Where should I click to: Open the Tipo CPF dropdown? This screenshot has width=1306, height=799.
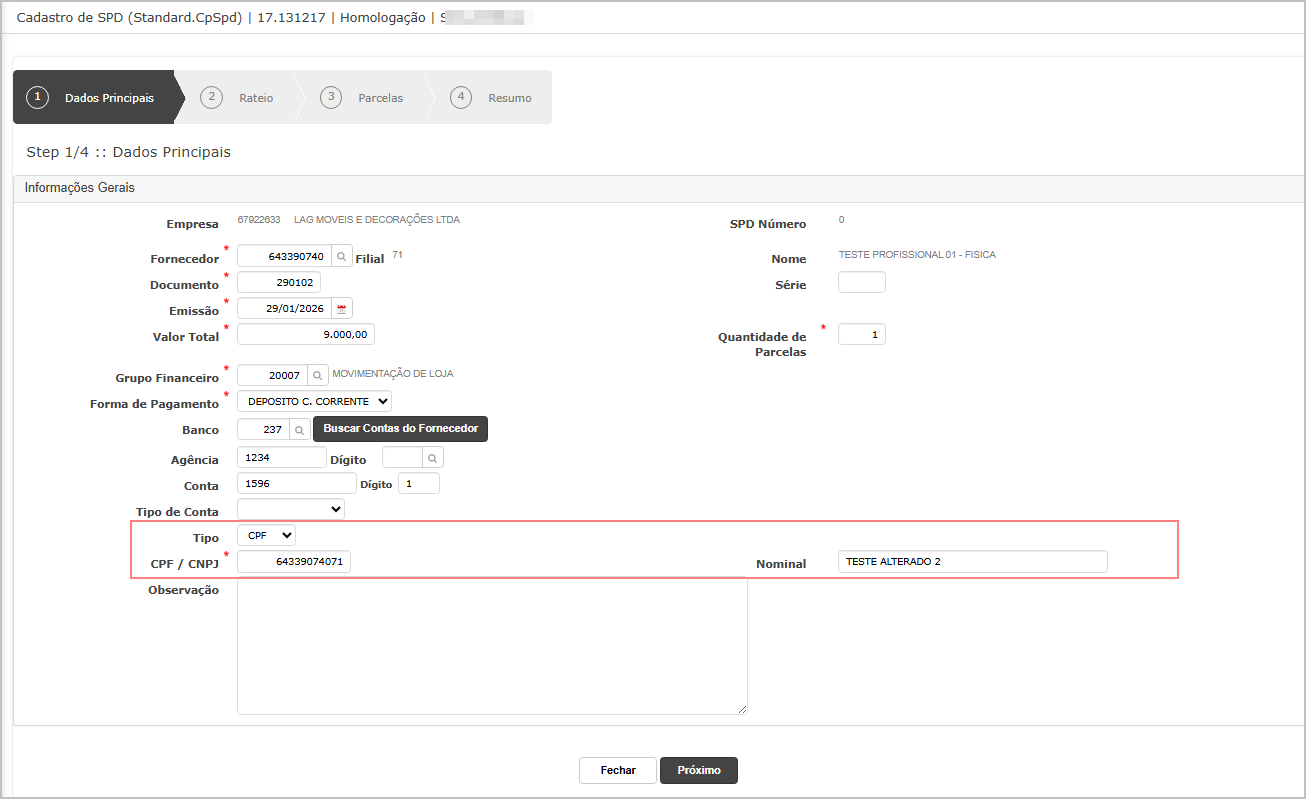coord(266,536)
